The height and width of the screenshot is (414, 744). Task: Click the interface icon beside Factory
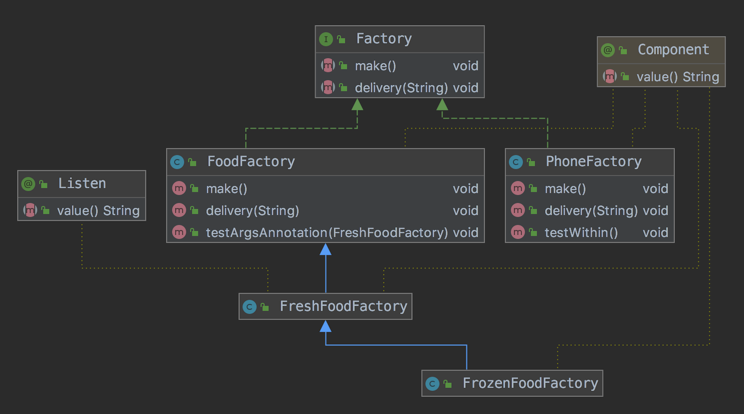[x=326, y=39]
